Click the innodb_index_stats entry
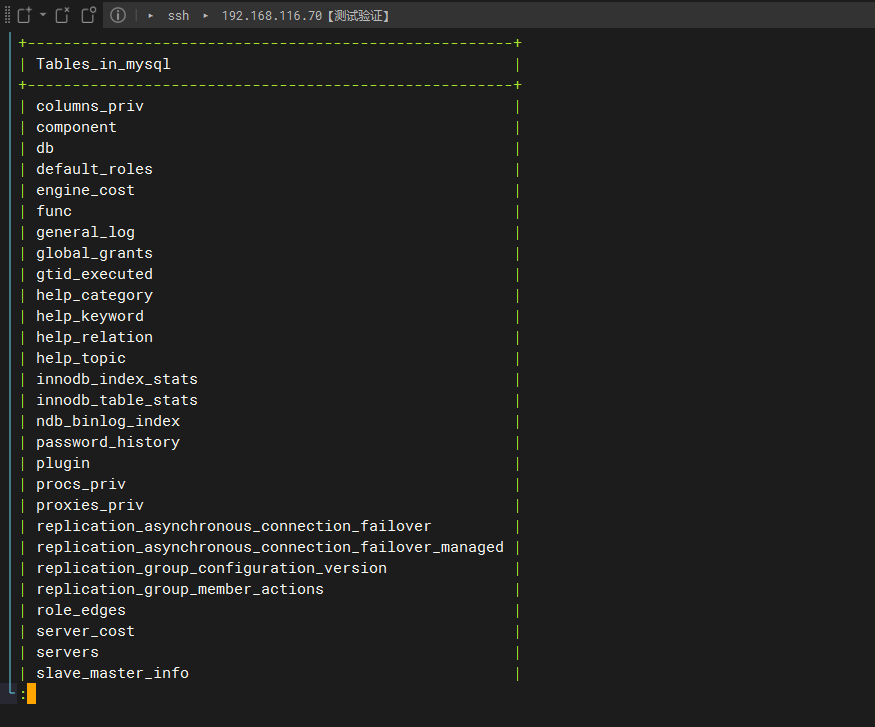 [x=117, y=379]
